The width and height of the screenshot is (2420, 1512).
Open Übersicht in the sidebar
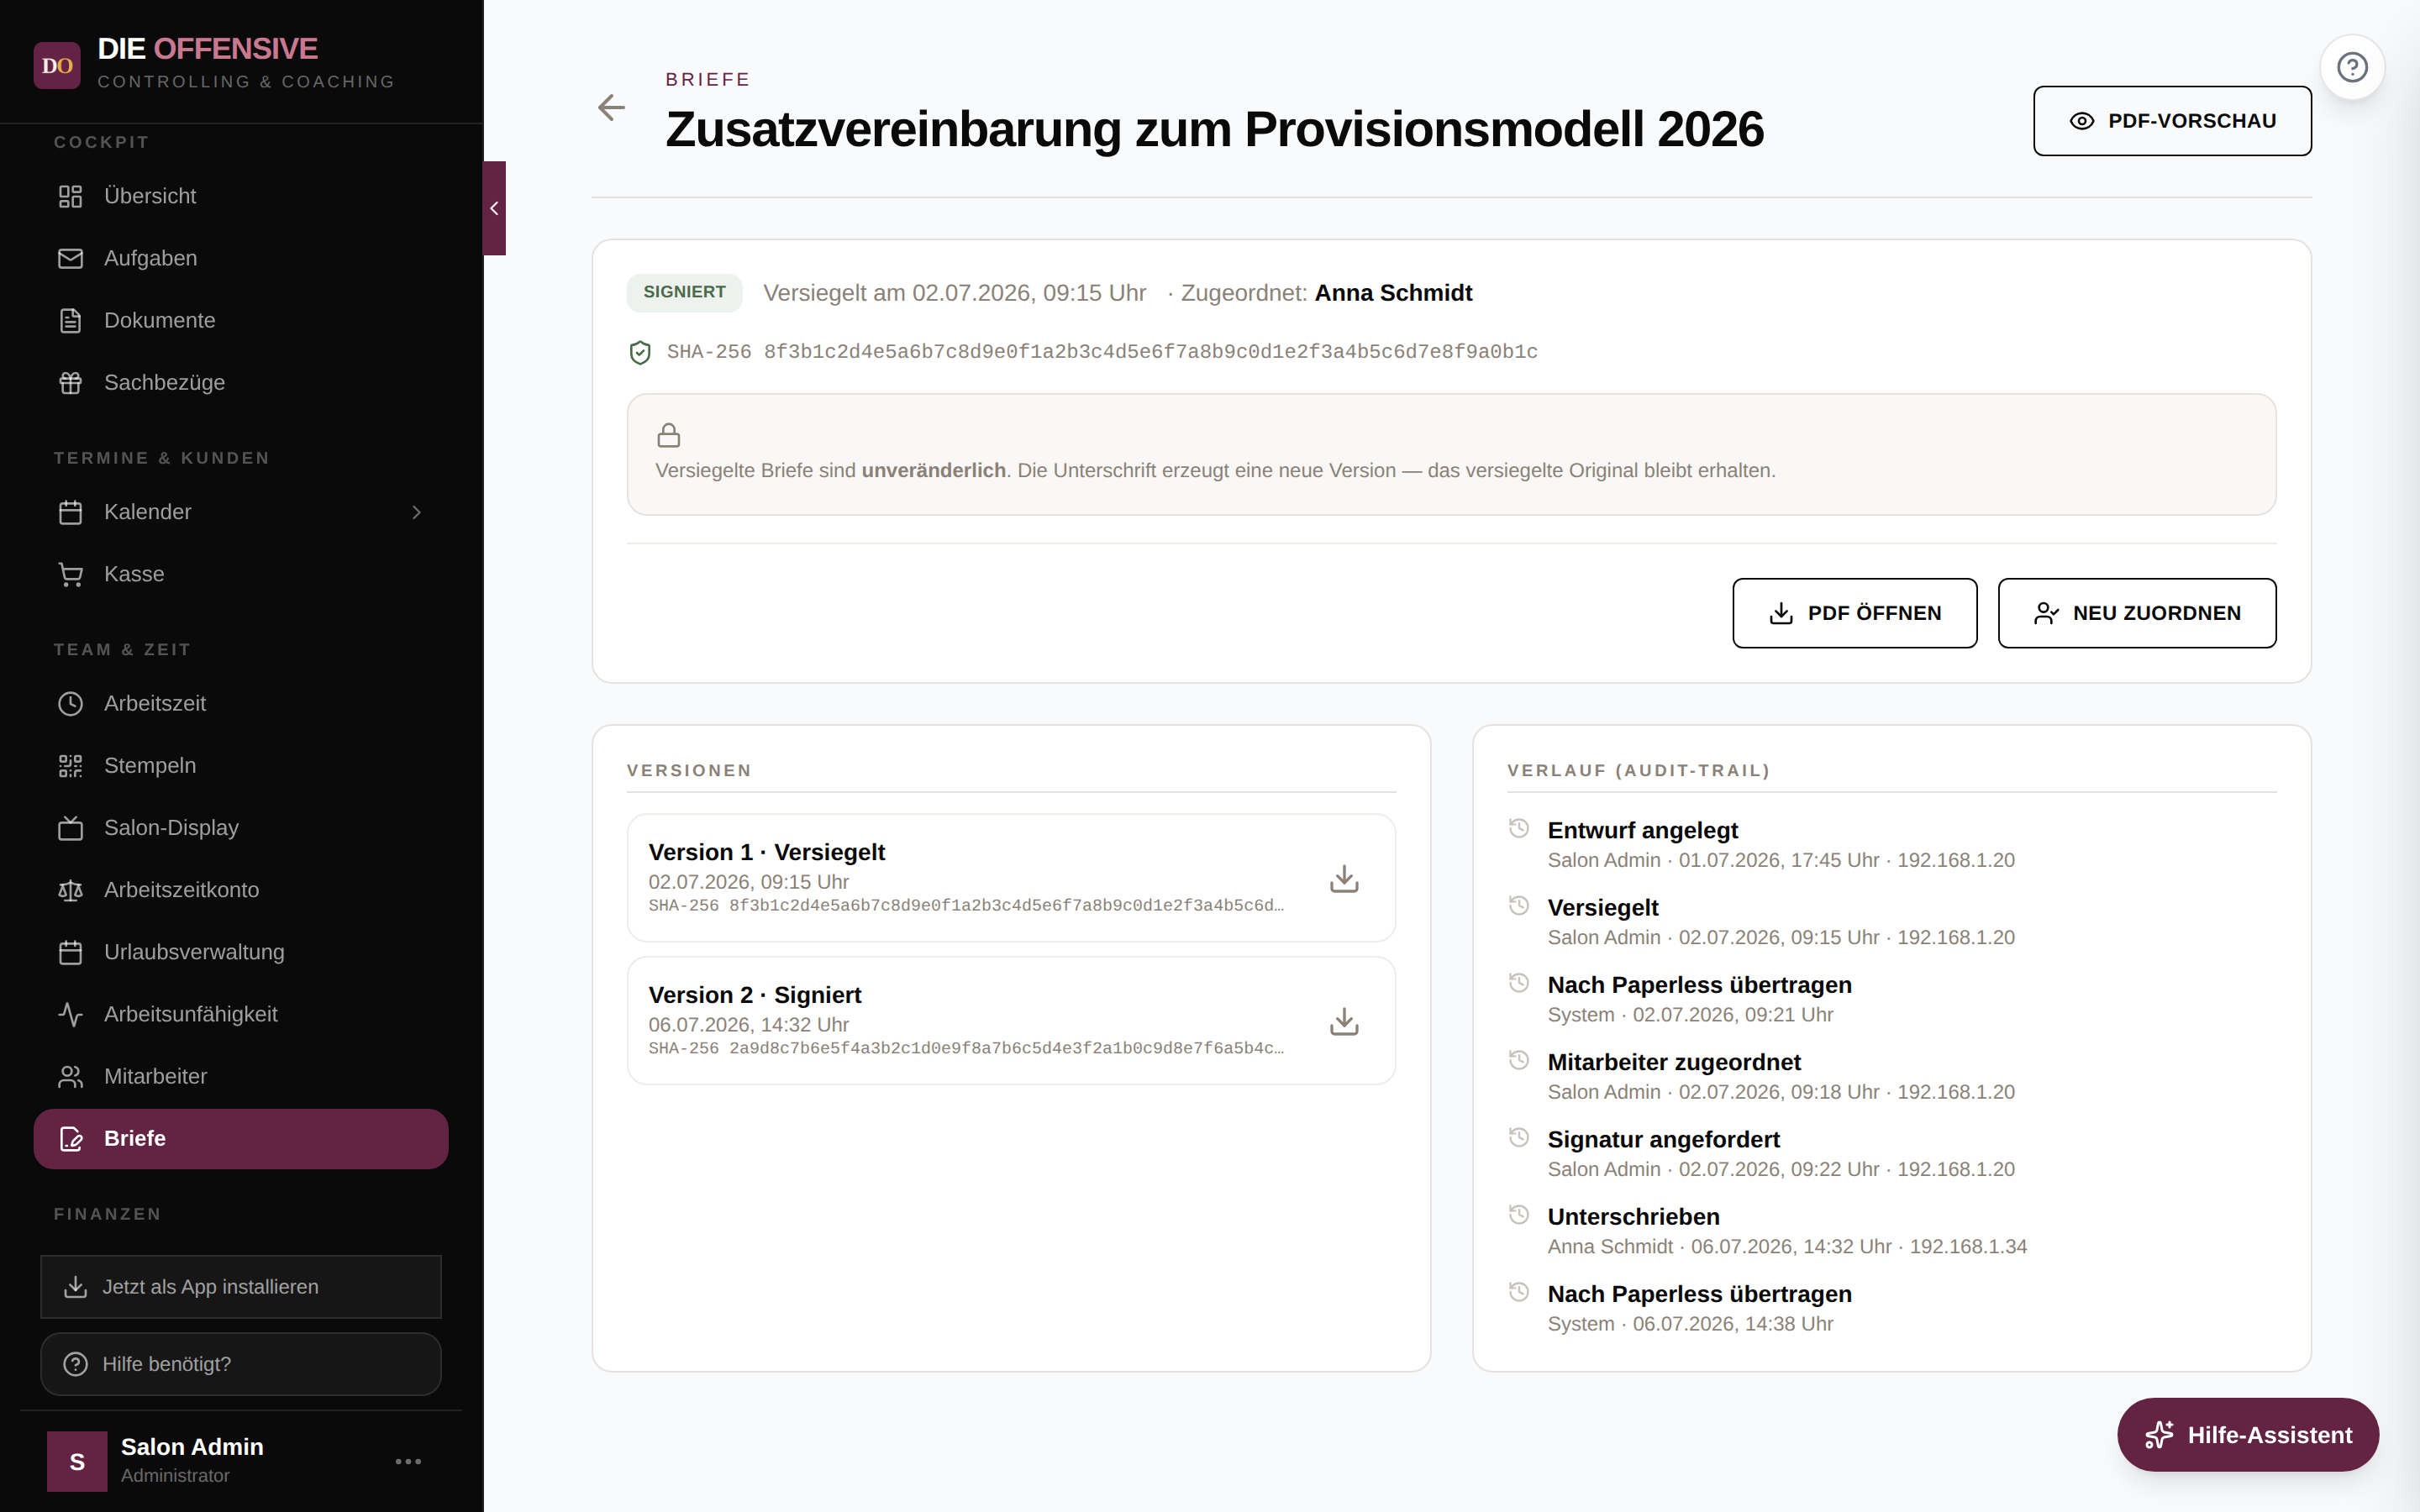pyautogui.click(x=241, y=196)
